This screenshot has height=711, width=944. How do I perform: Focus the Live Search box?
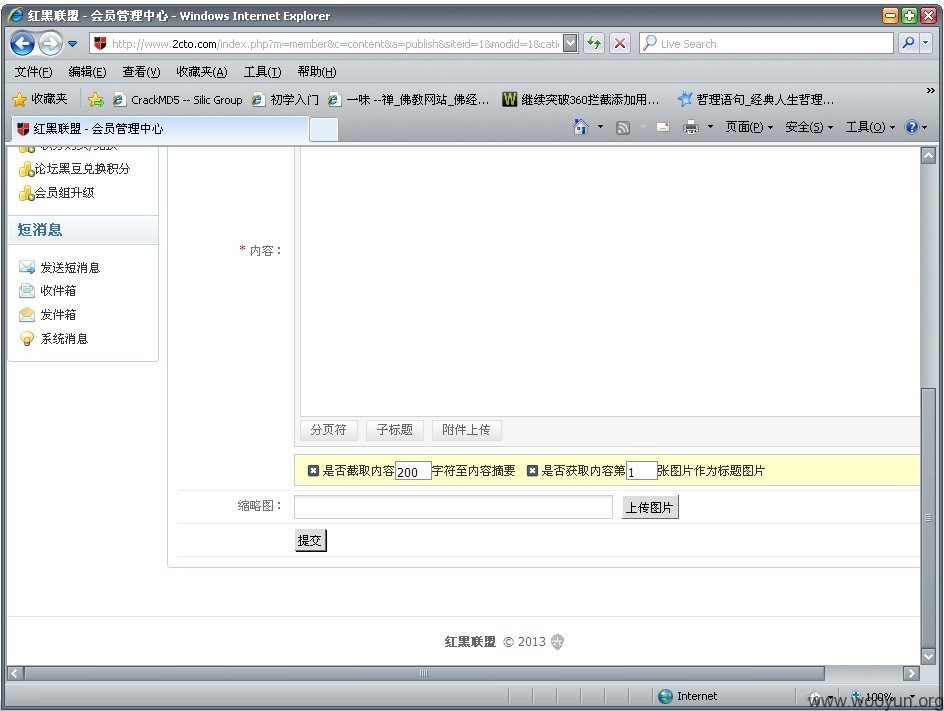click(x=766, y=43)
